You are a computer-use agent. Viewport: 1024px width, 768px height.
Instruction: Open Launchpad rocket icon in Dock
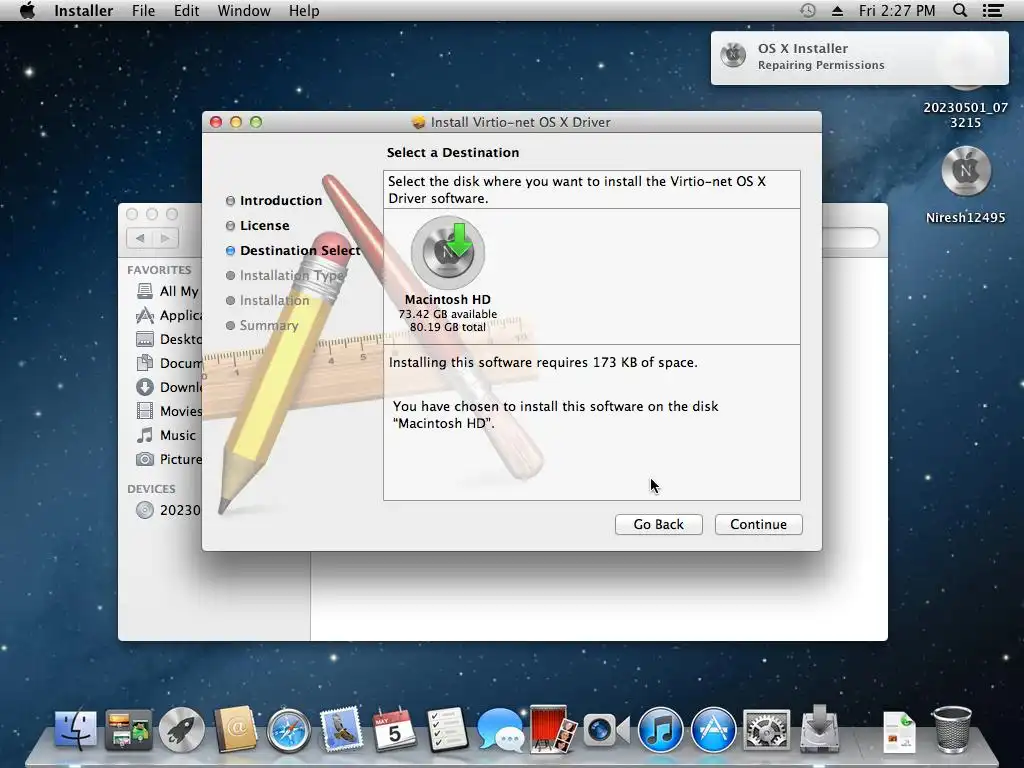pyautogui.click(x=182, y=729)
